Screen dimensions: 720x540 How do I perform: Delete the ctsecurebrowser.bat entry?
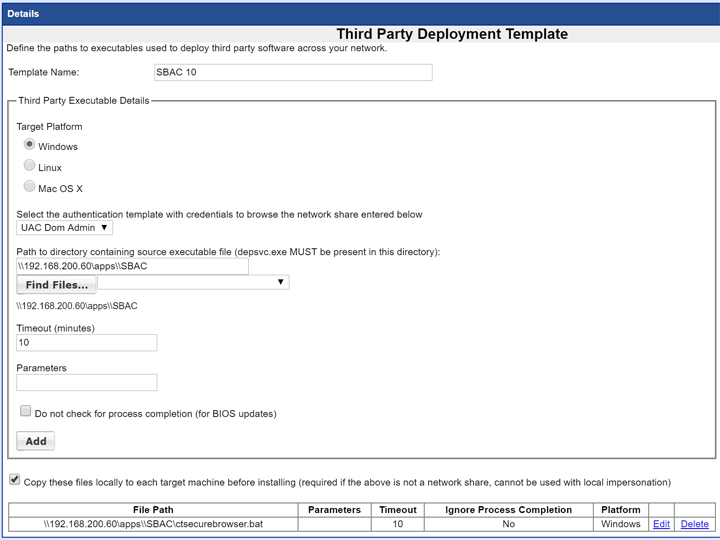(x=694, y=524)
